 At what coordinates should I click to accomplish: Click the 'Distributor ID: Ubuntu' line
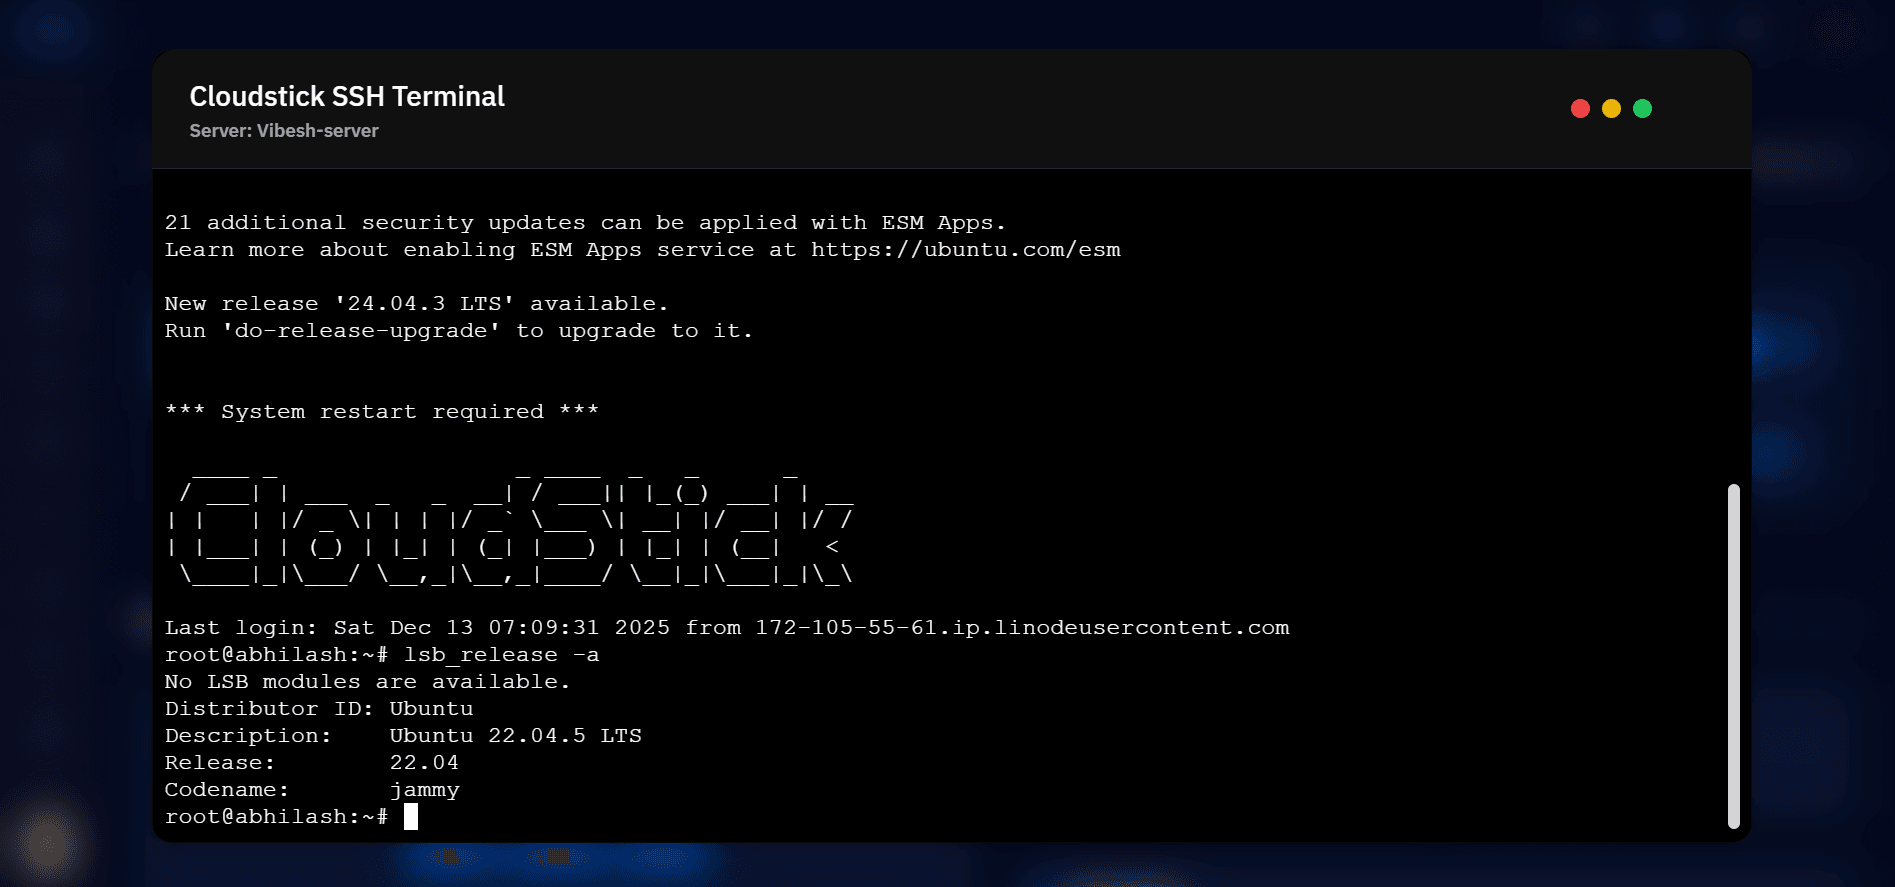[319, 709]
